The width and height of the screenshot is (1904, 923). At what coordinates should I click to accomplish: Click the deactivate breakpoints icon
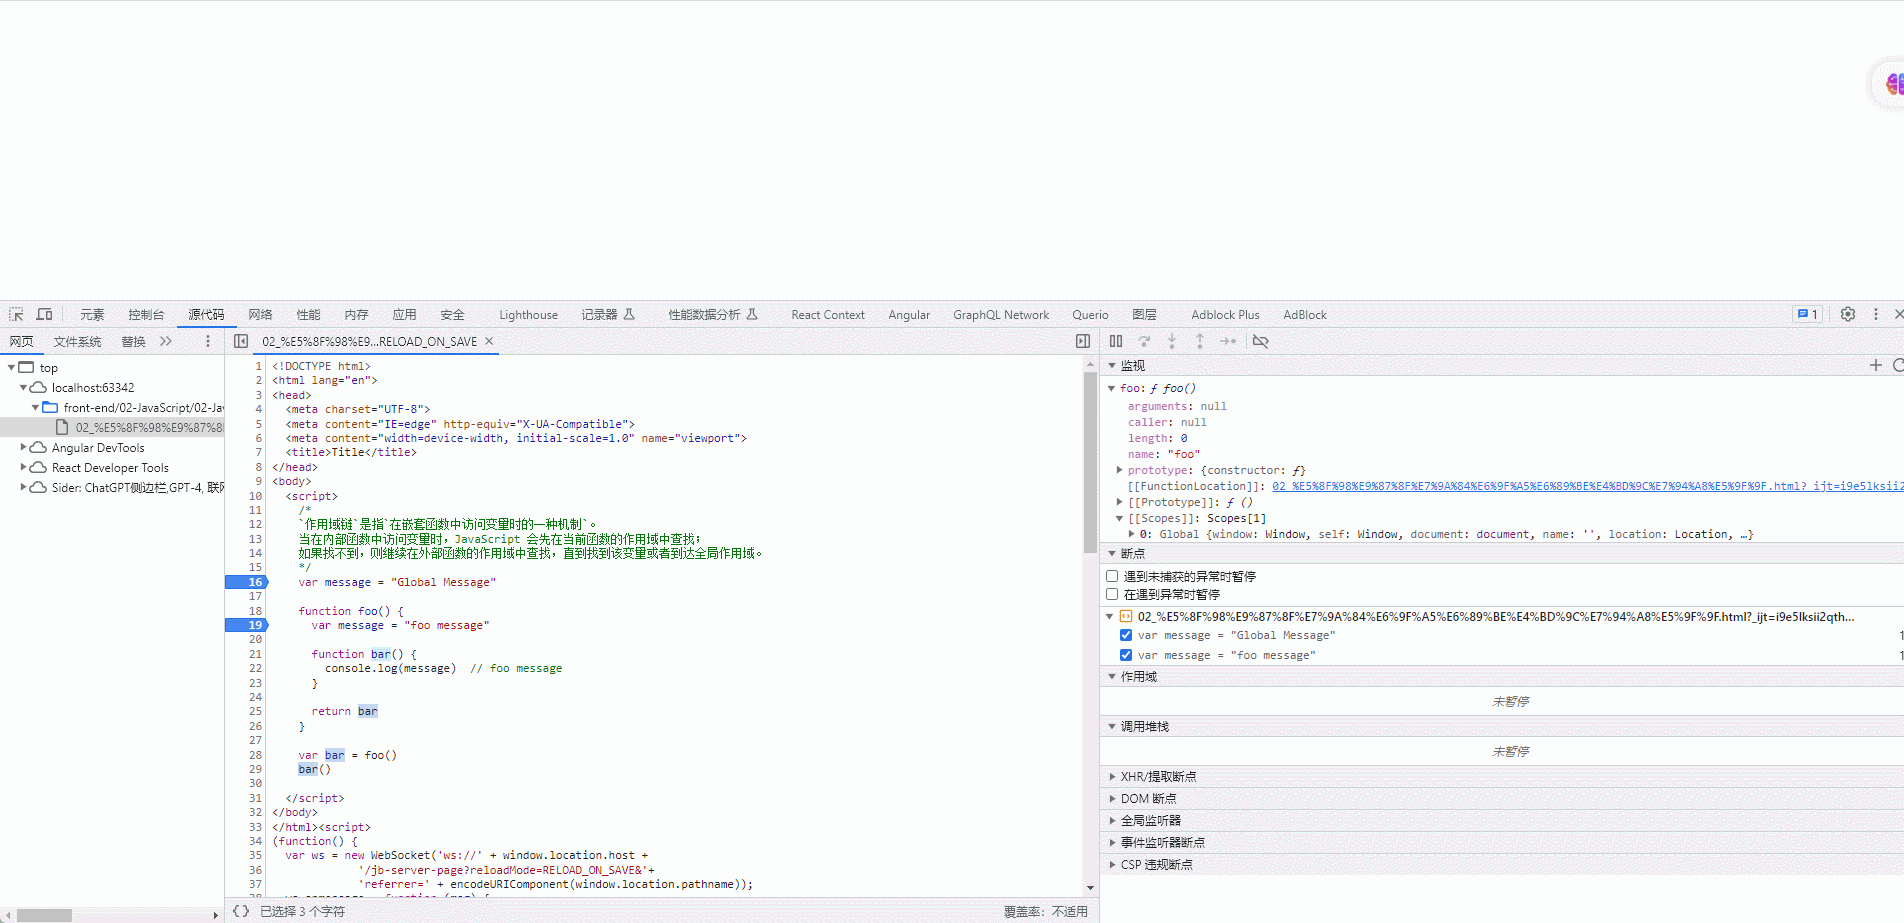(1260, 341)
